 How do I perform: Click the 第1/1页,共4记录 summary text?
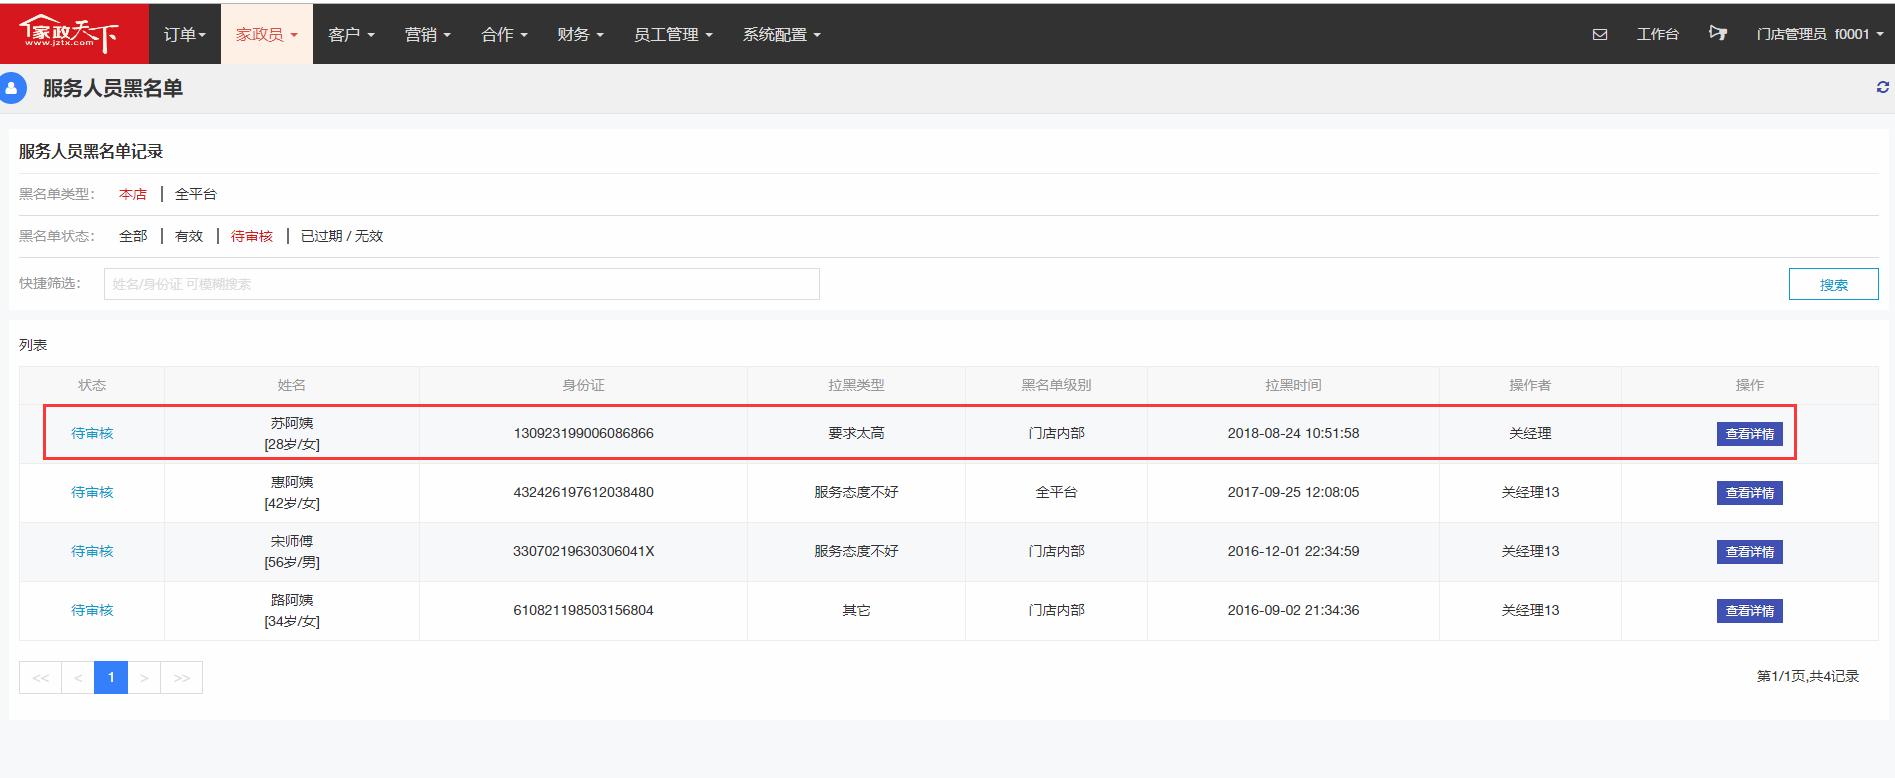(1808, 676)
